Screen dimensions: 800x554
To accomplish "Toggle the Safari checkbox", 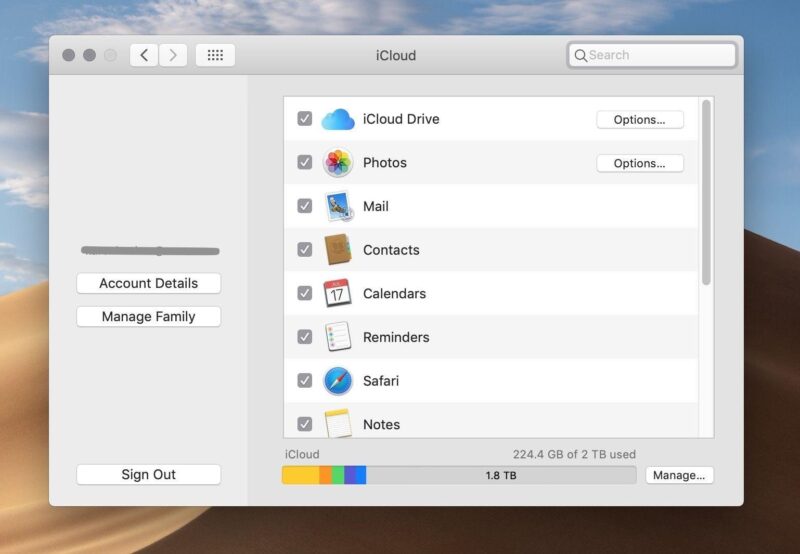I will [305, 381].
